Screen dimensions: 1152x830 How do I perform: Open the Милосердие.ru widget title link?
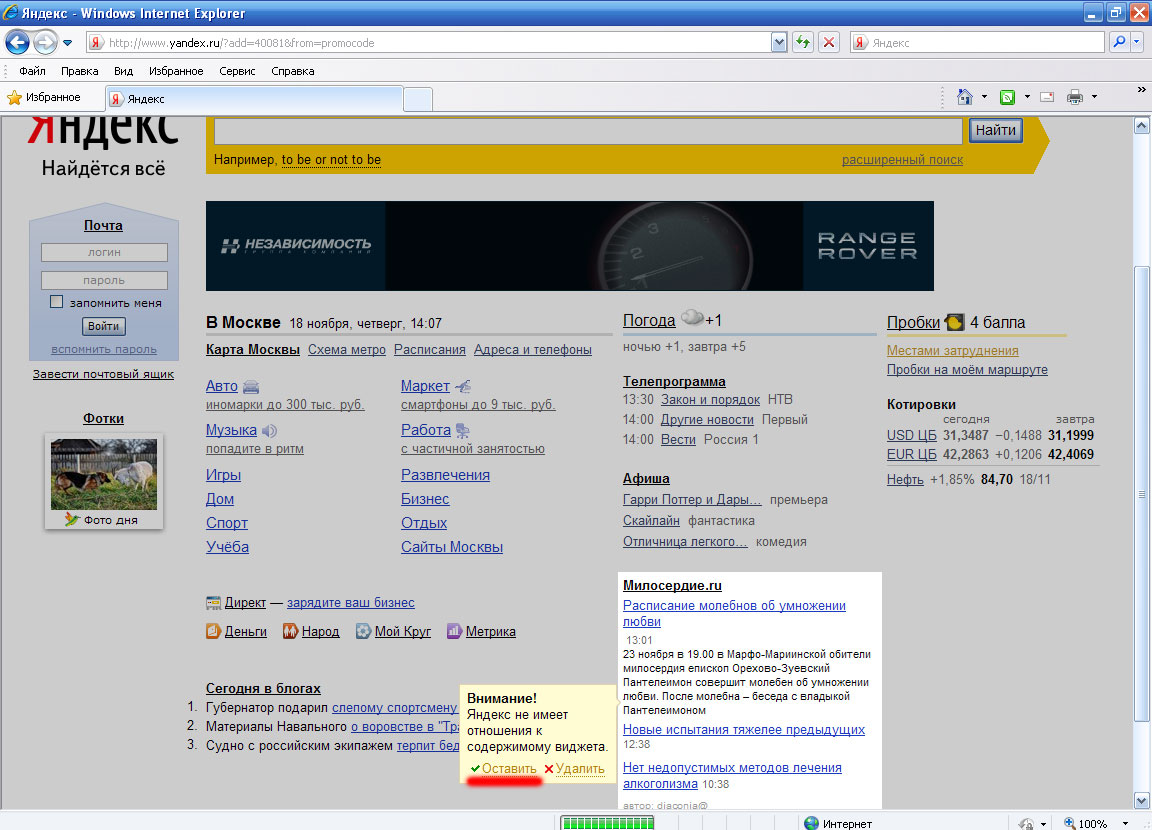[672, 585]
